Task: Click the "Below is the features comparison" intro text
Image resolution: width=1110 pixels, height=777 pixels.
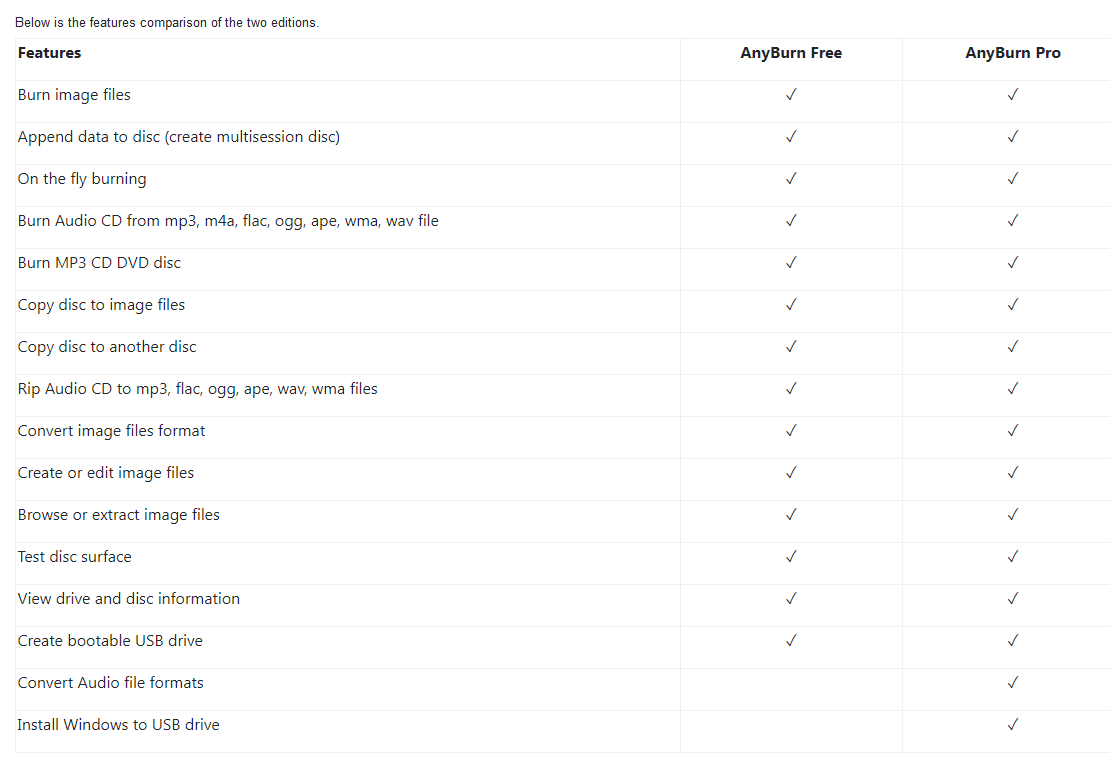Action: pyautogui.click(x=167, y=23)
